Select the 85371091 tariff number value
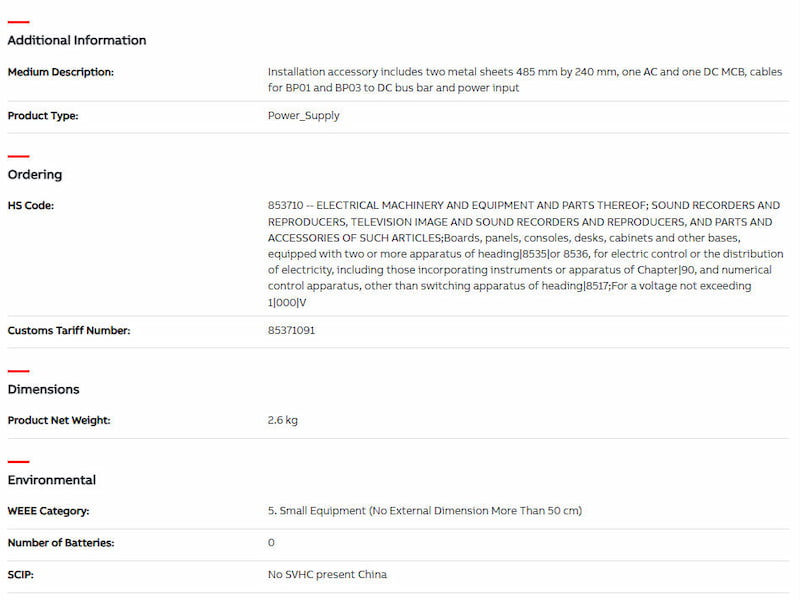This screenshot has width=800, height=600. coord(292,330)
